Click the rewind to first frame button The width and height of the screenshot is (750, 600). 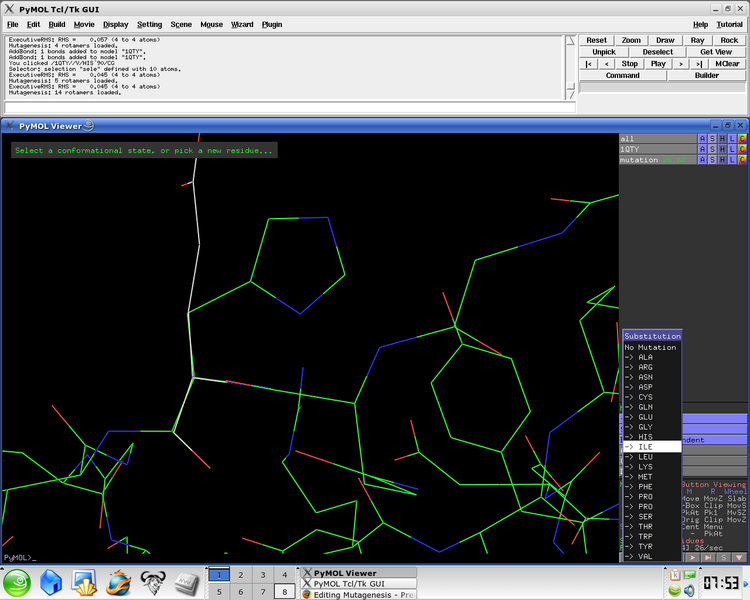(x=590, y=63)
